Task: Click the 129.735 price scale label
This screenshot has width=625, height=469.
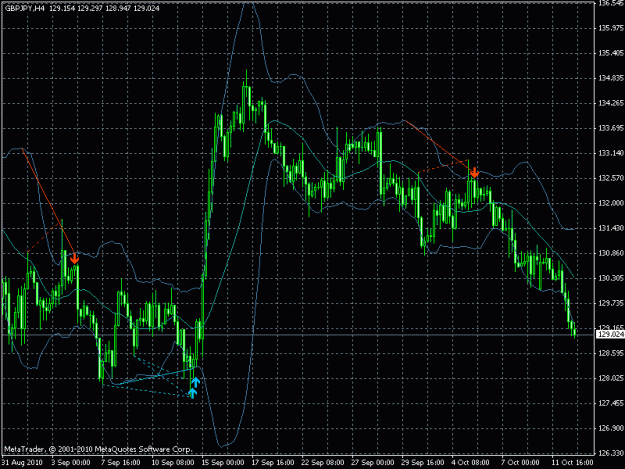Action: [611, 303]
